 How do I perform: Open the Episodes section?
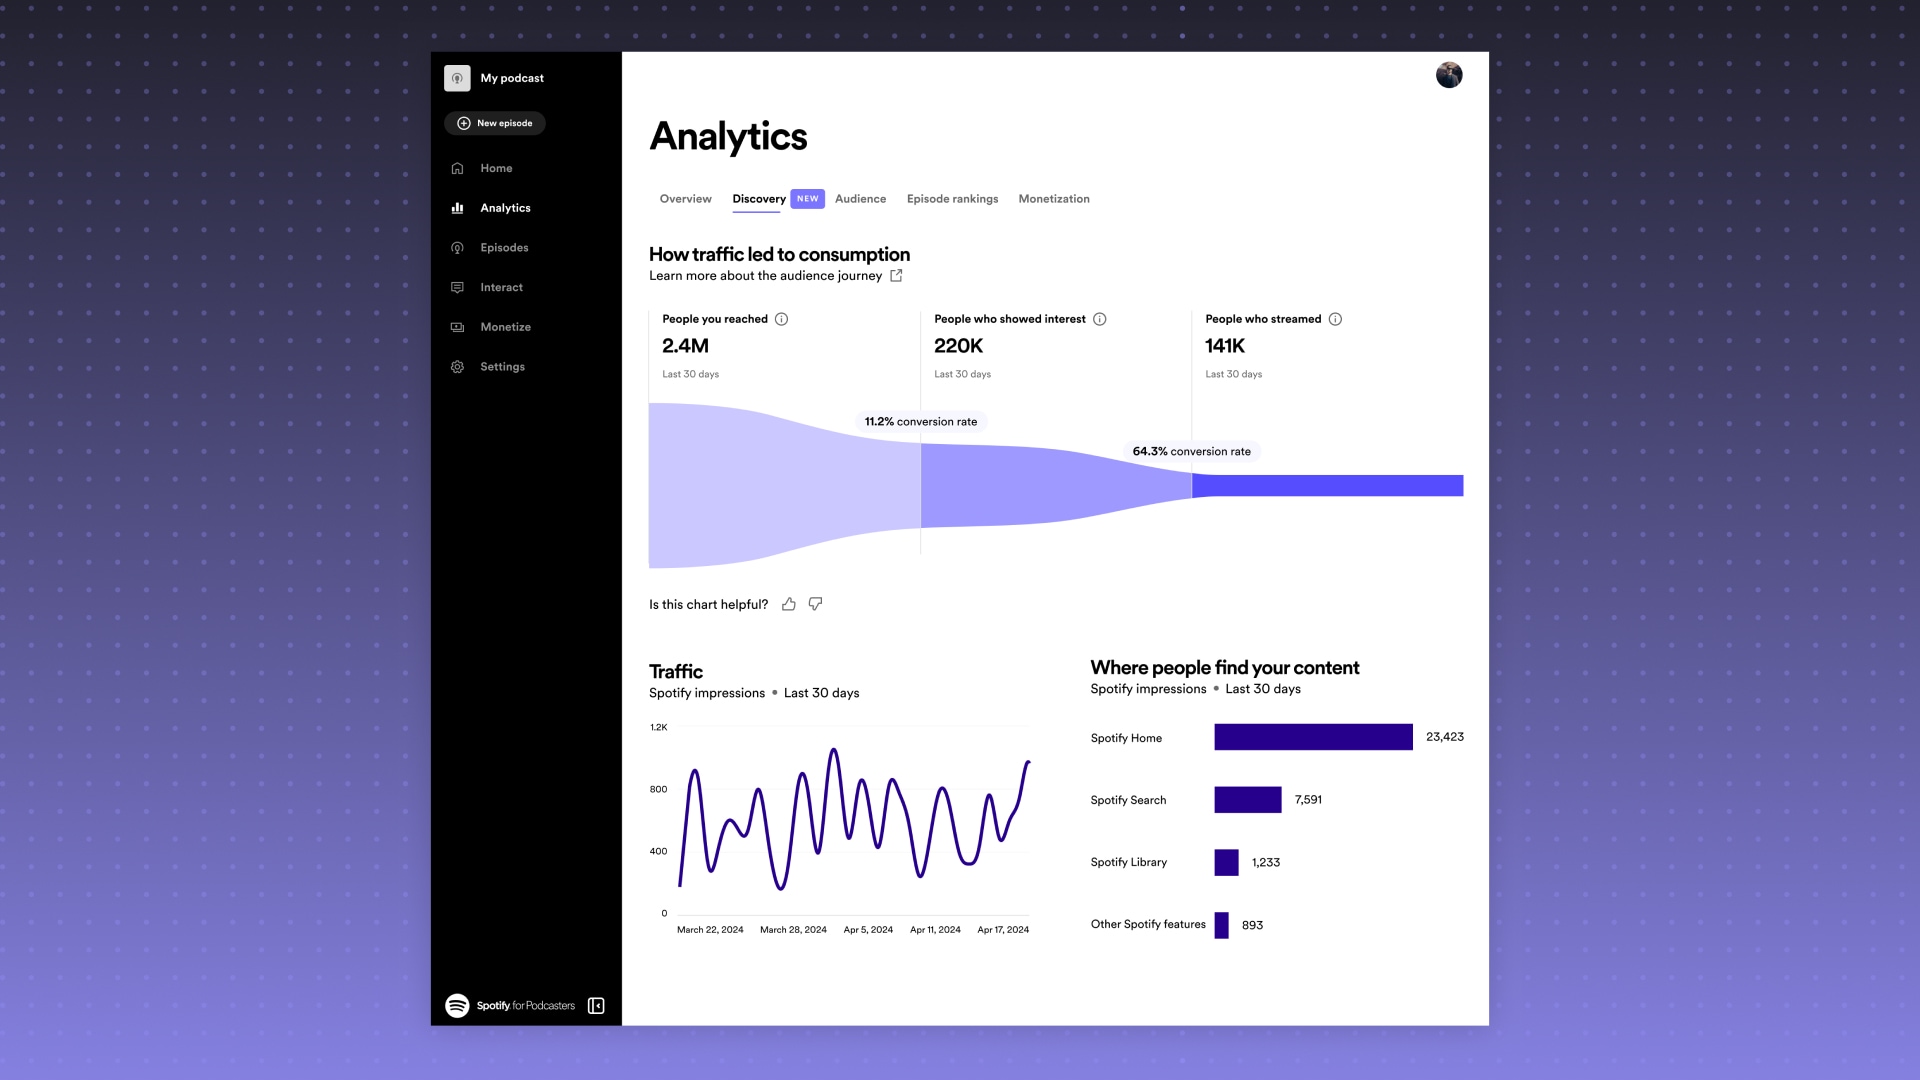click(x=503, y=247)
